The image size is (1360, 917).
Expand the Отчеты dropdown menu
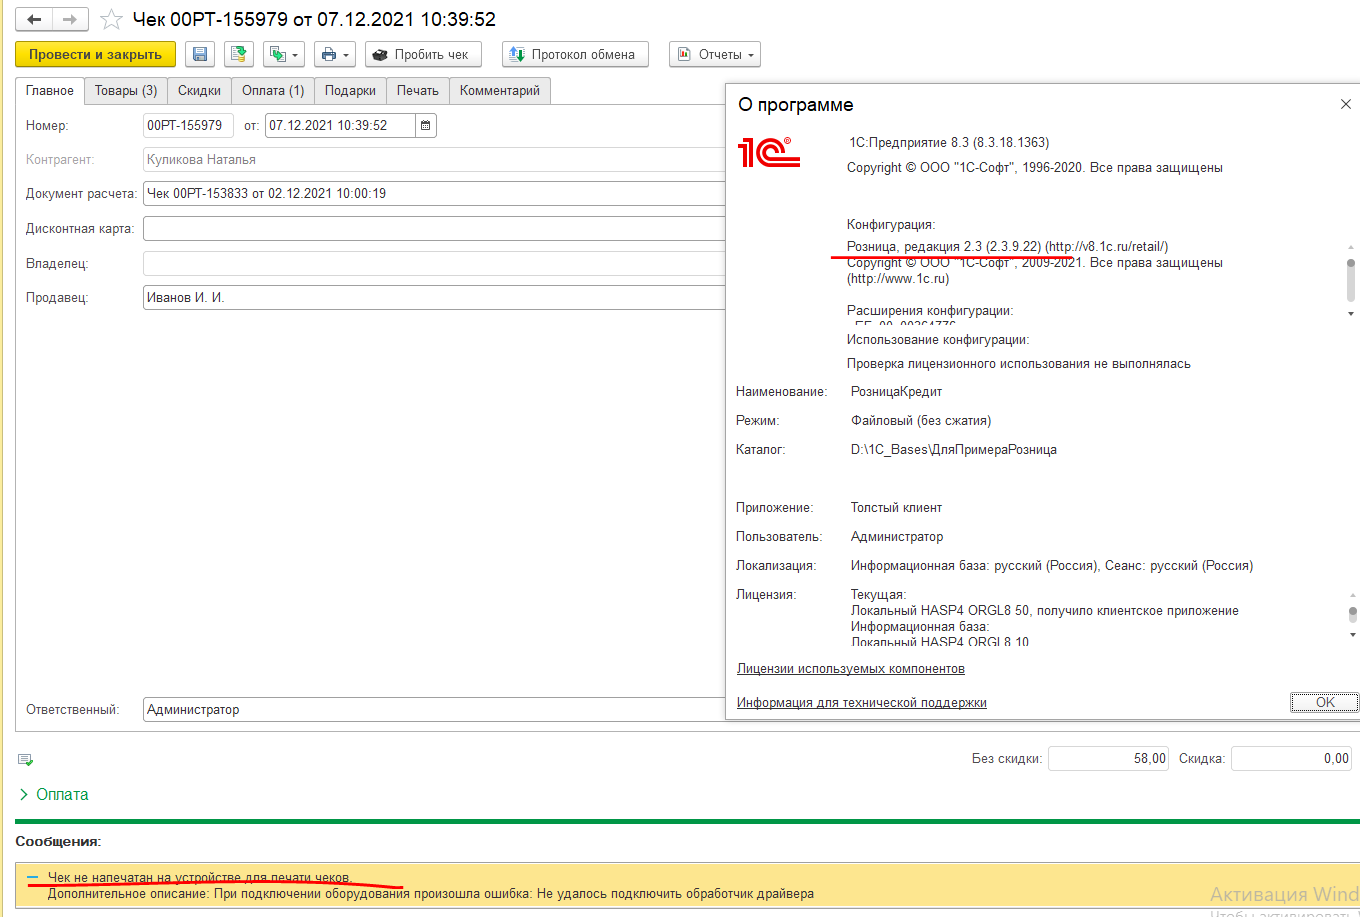[x=715, y=54]
